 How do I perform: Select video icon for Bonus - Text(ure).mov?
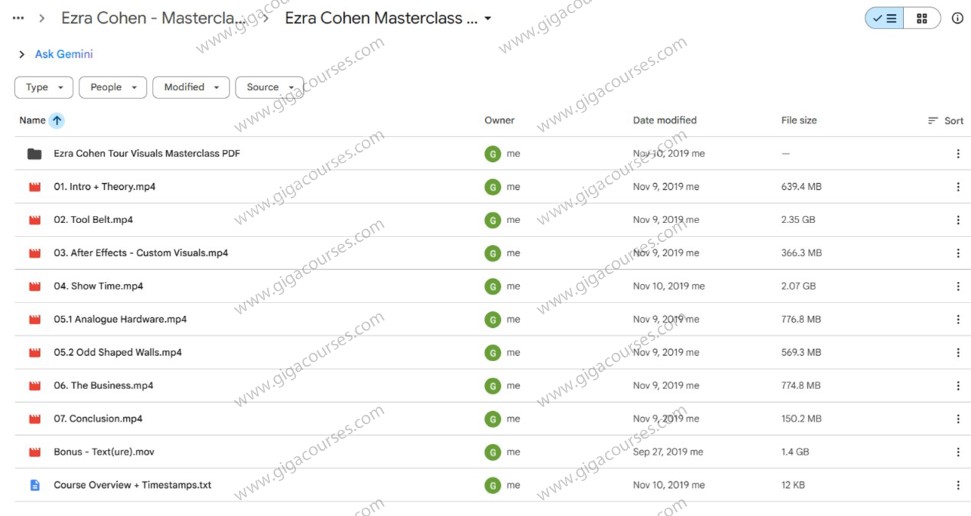point(35,452)
